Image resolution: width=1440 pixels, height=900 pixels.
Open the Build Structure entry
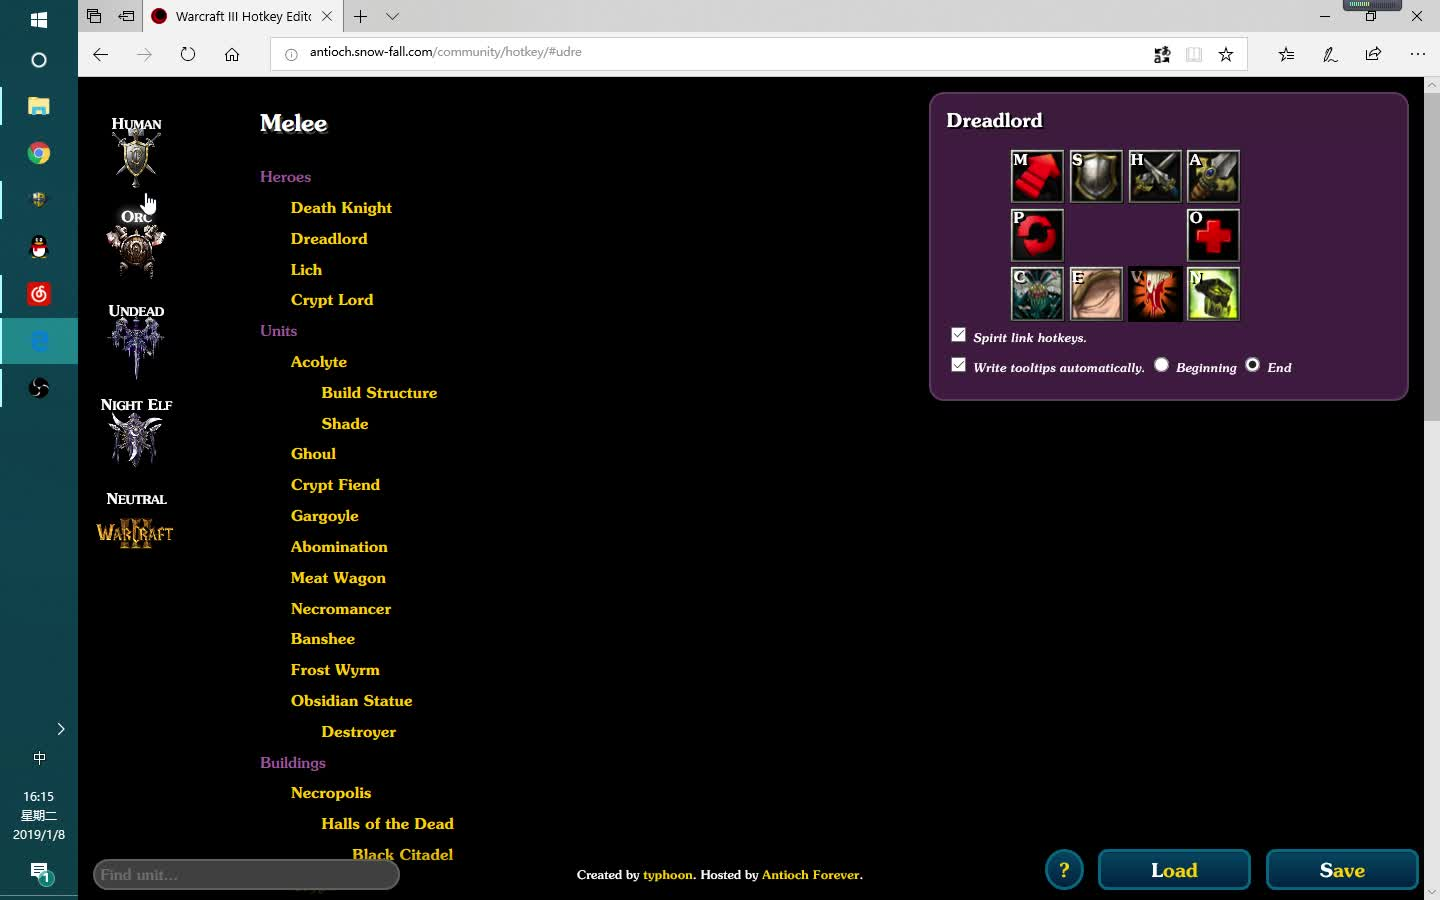click(379, 393)
